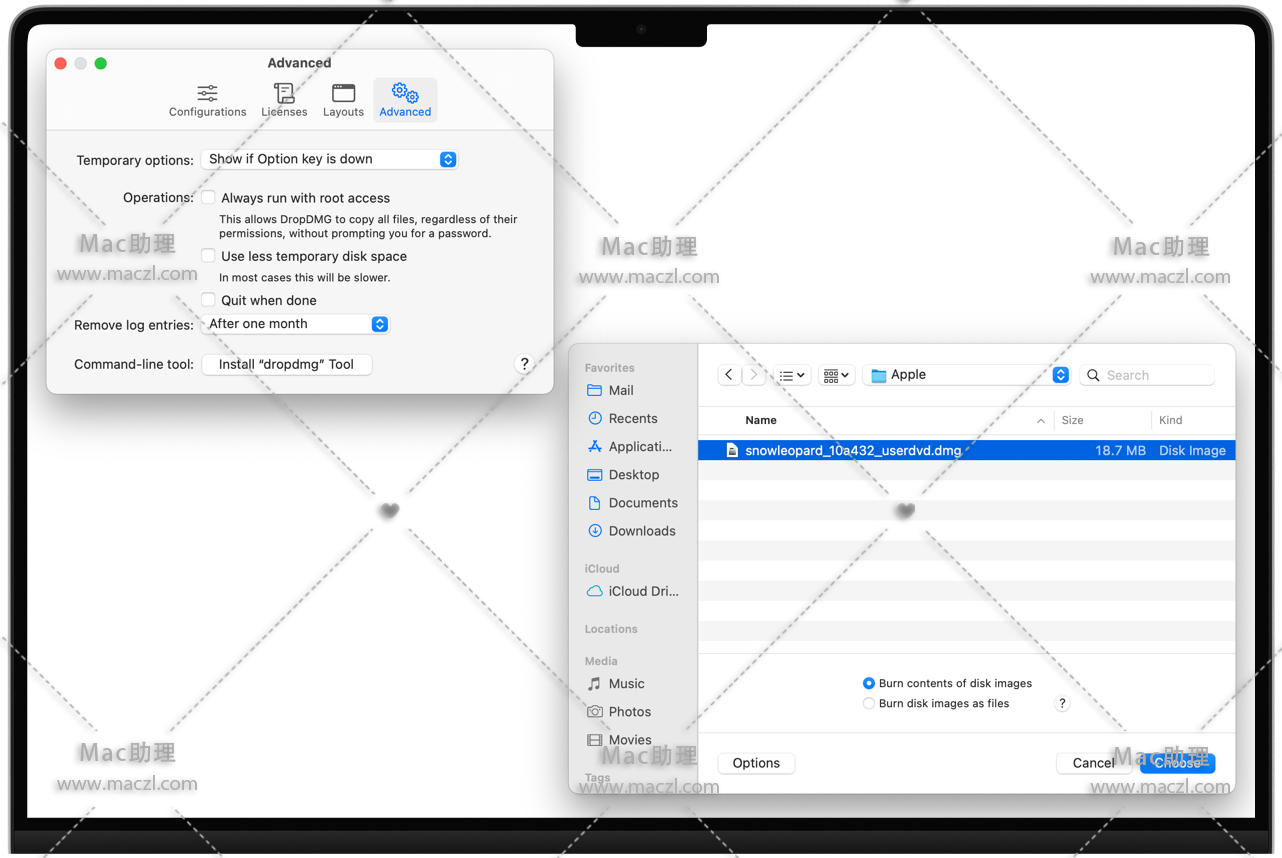Select Burn disk images as files option

(x=869, y=704)
